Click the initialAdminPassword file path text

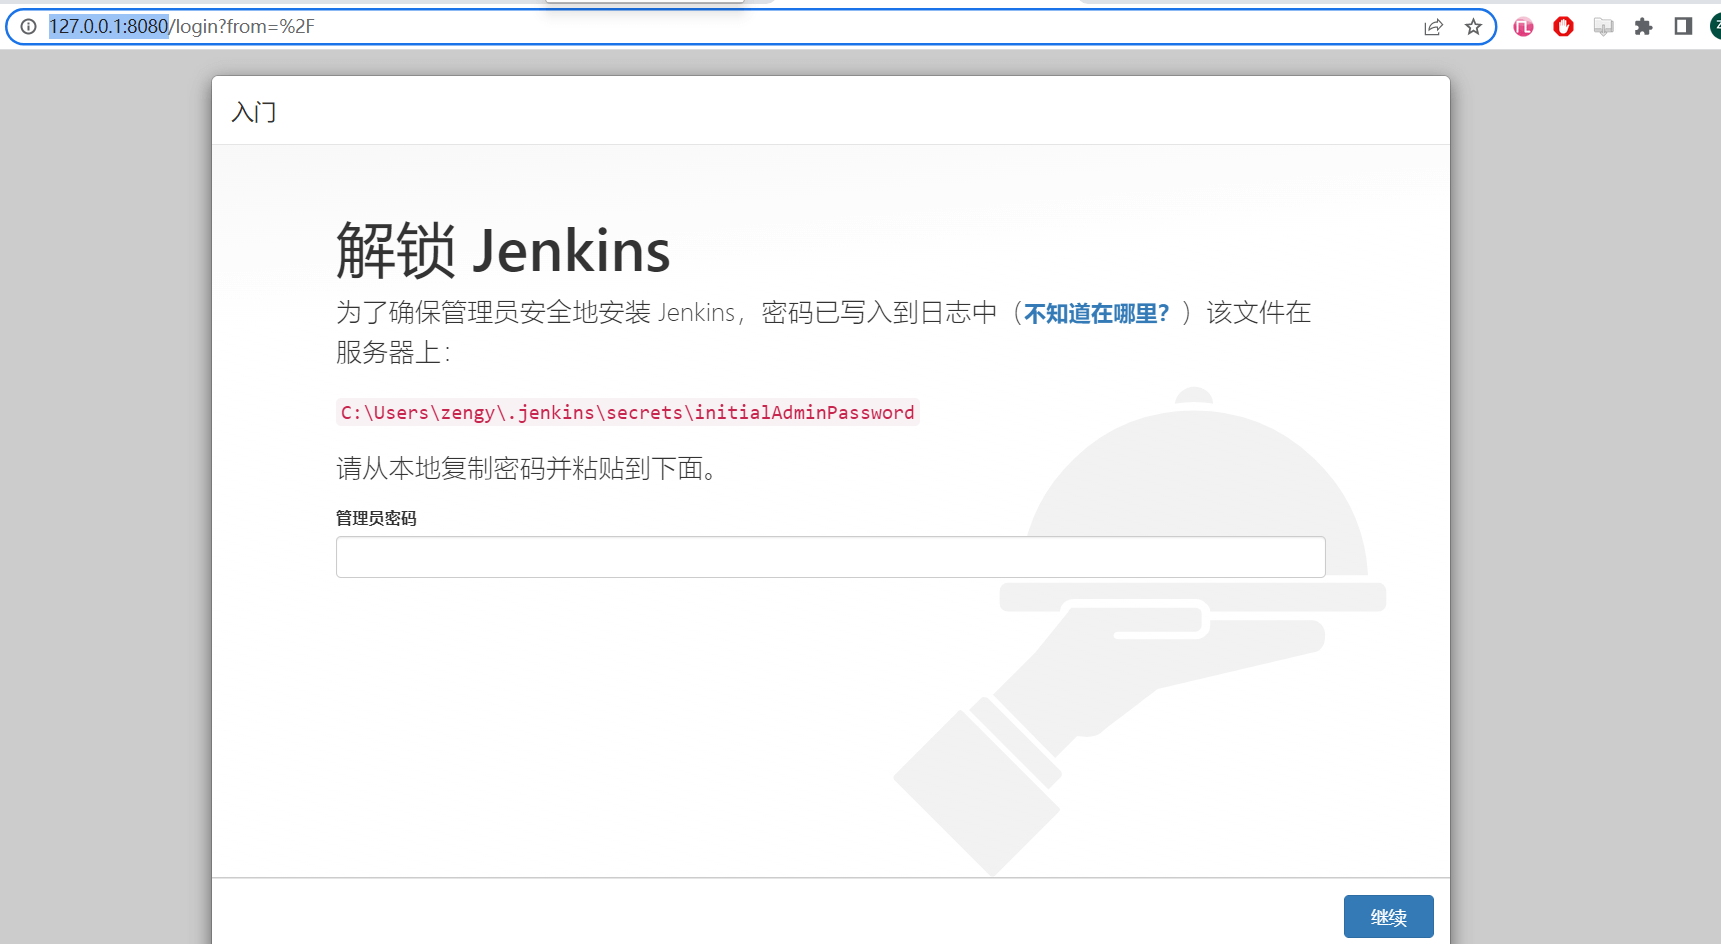coord(627,412)
